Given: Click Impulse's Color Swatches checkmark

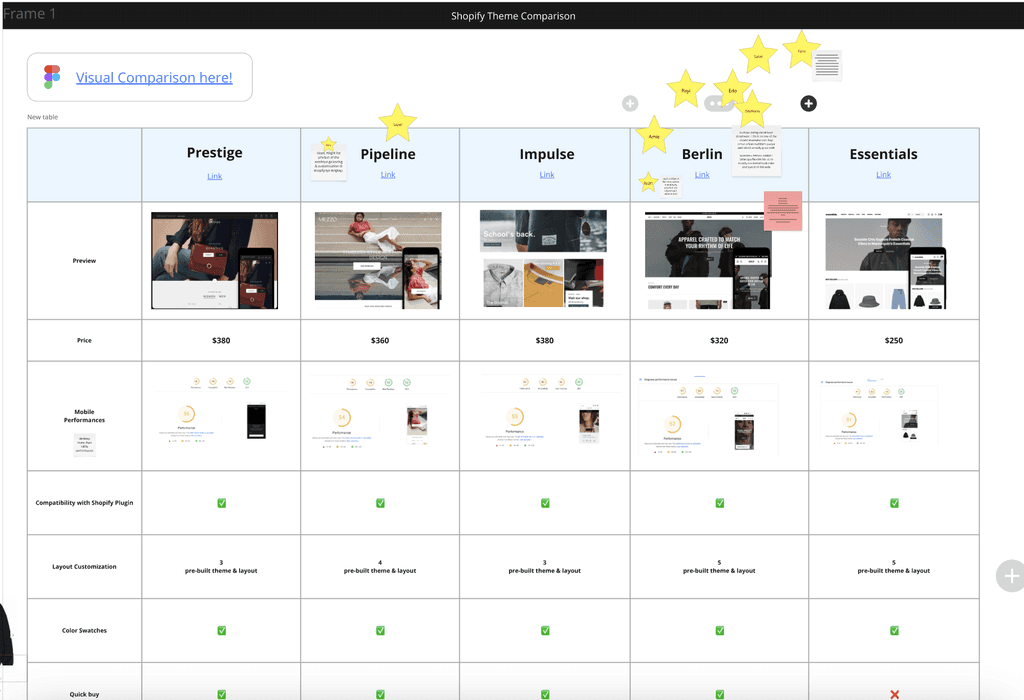Looking at the screenshot, I should click(x=545, y=631).
